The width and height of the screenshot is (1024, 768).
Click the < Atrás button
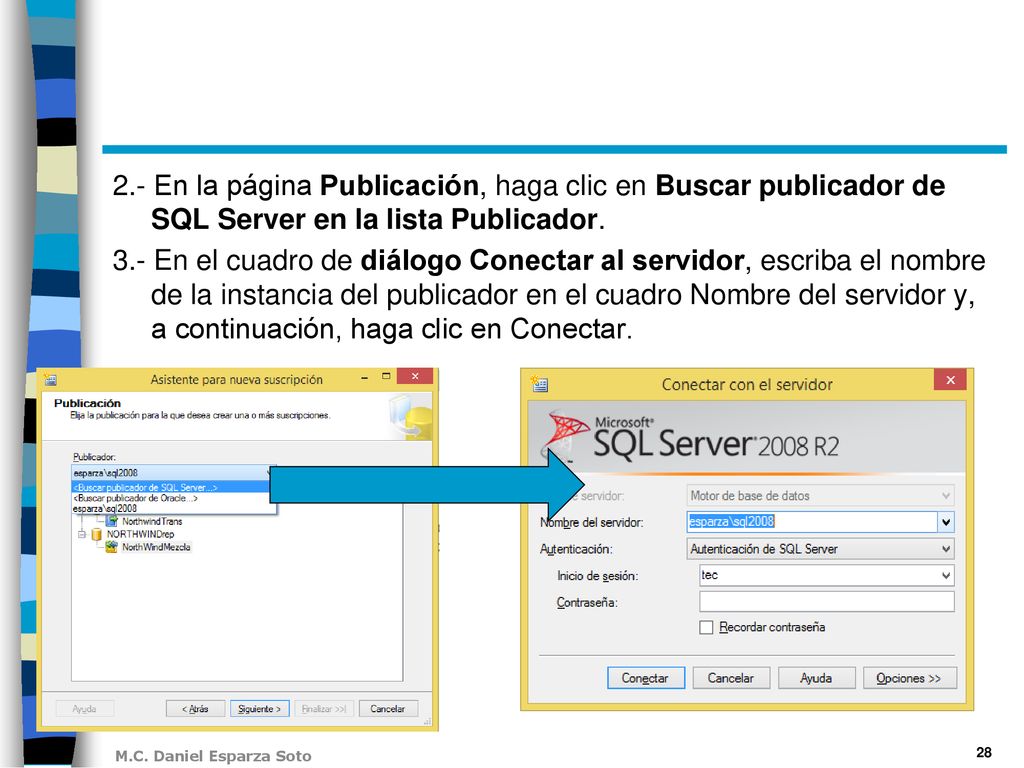195,709
